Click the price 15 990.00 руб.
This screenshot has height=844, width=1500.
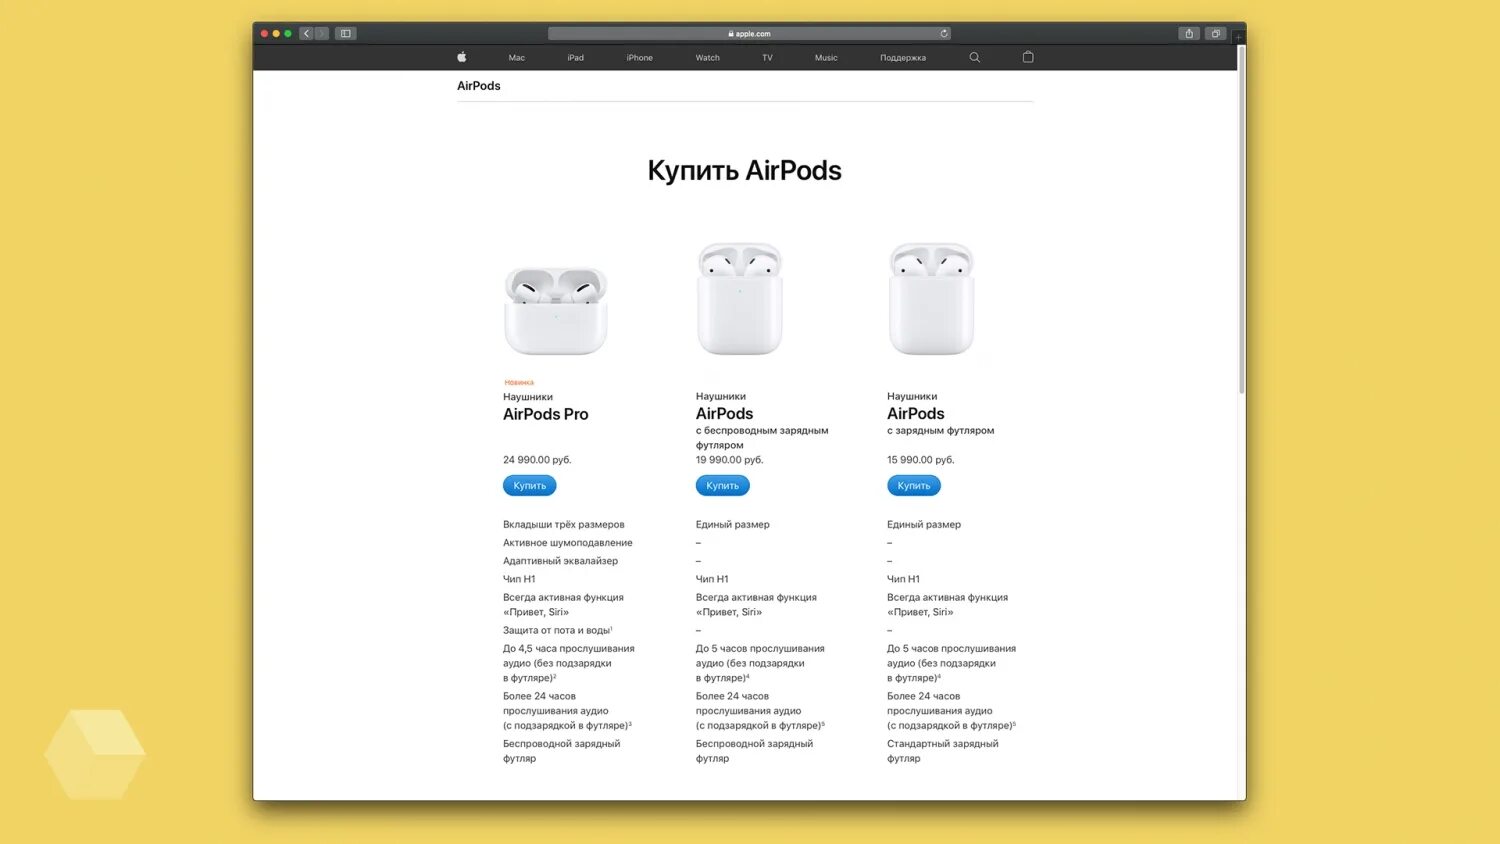click(921, 460)
